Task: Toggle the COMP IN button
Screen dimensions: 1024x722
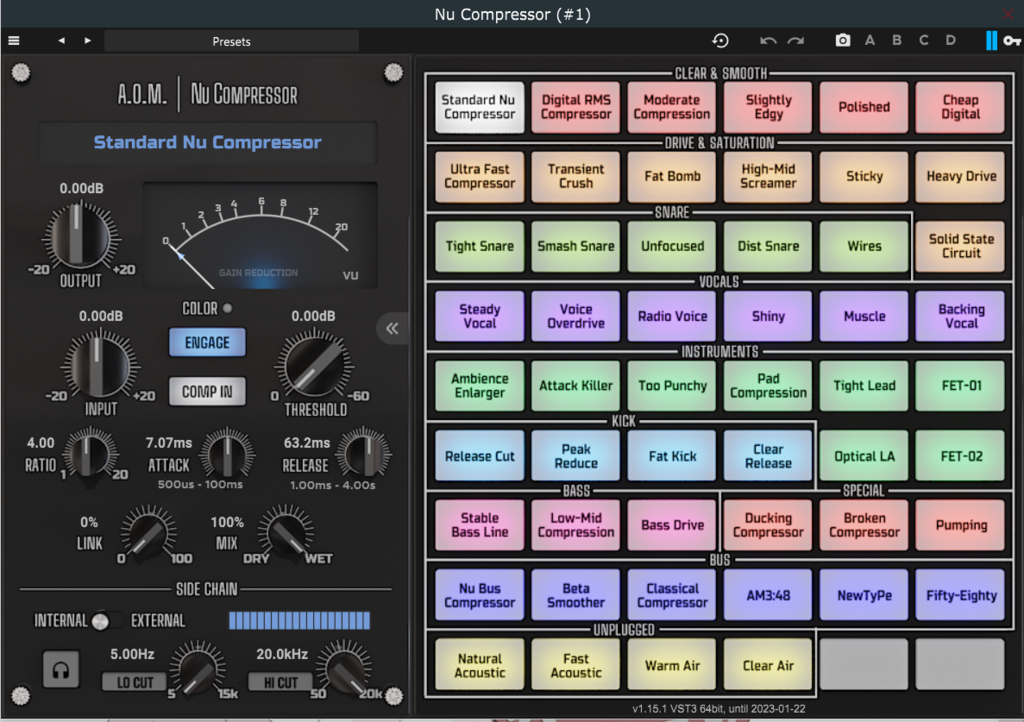Action: (x=207, y=392)
